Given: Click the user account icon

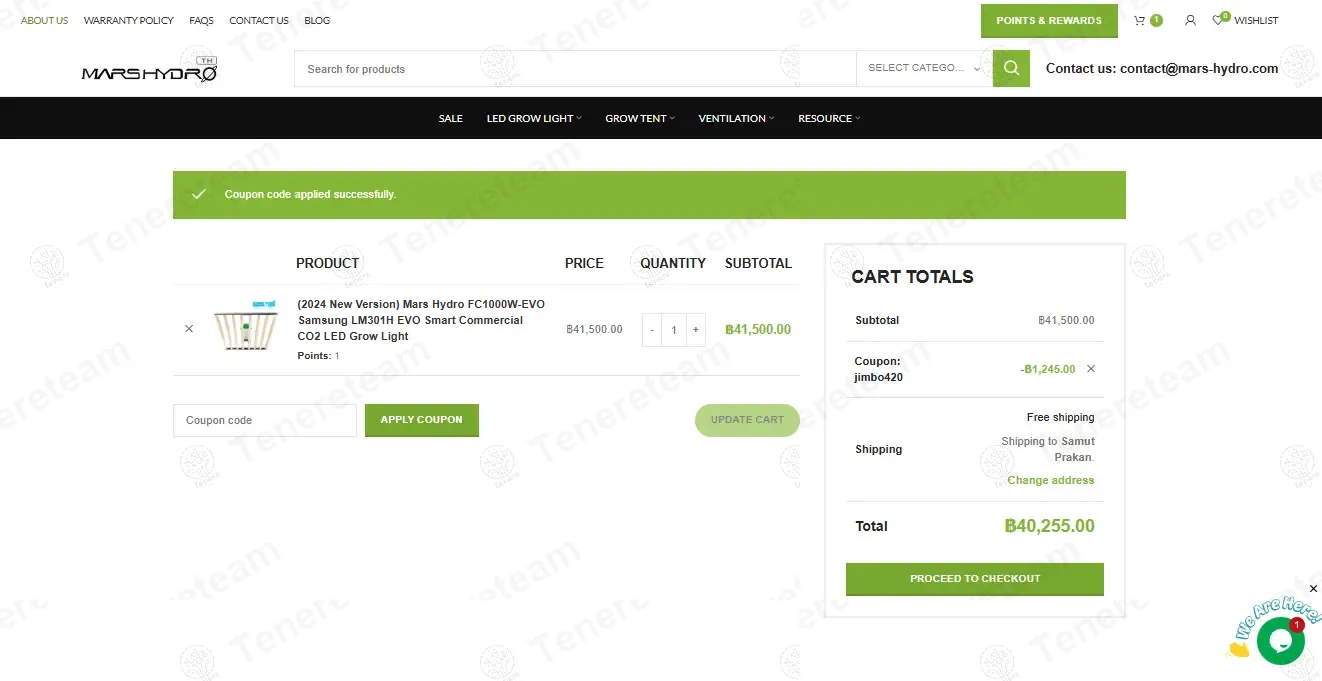Looking at the screenshot, I should click(x=1190, y=20).
